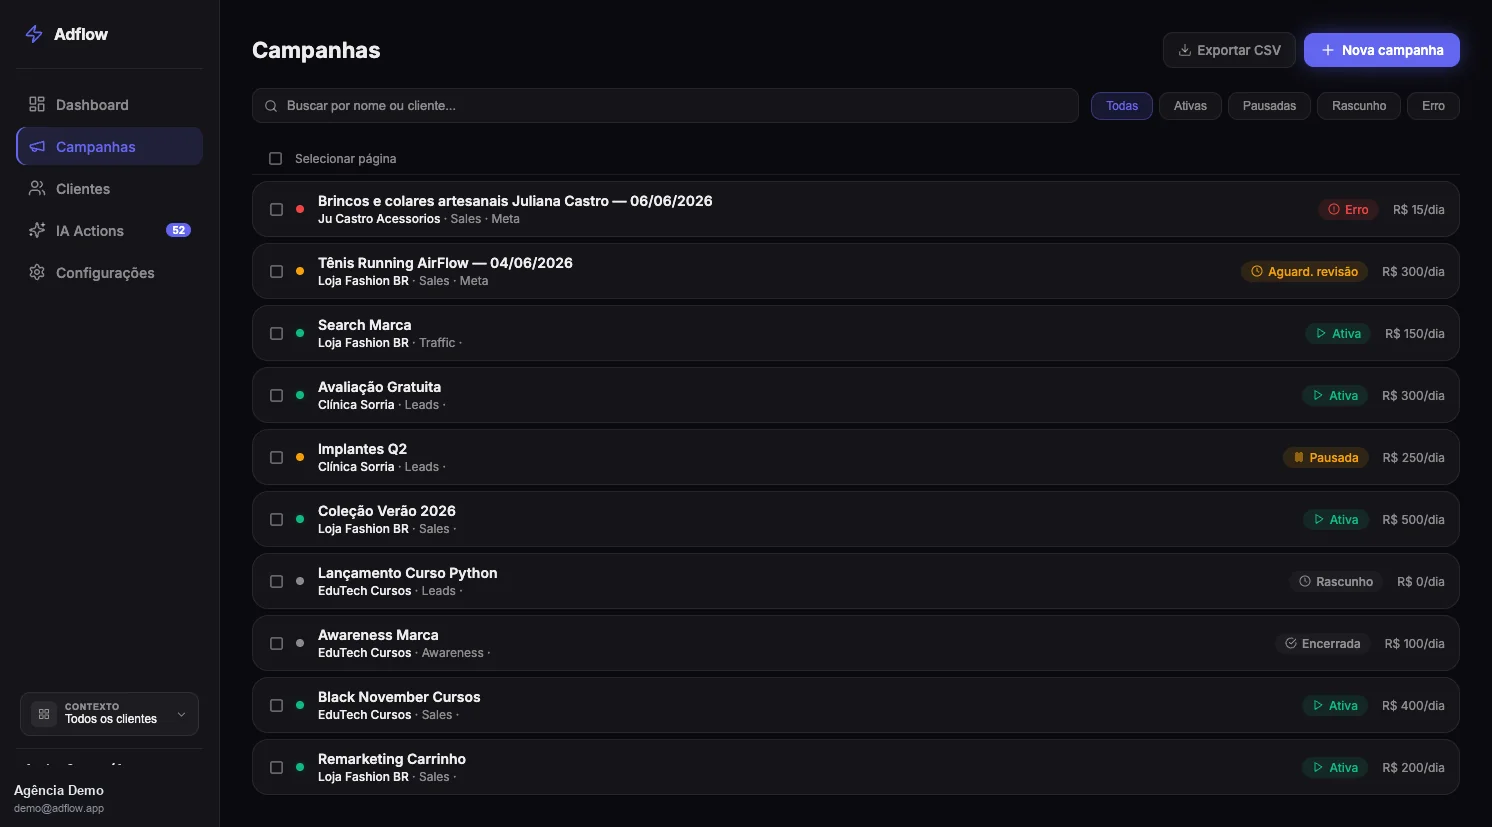This screenshot has height=827, width=1492.
Task: Open the Campanhas sidebar menu item
Action: pyautogui.click(x=110, y=146)
